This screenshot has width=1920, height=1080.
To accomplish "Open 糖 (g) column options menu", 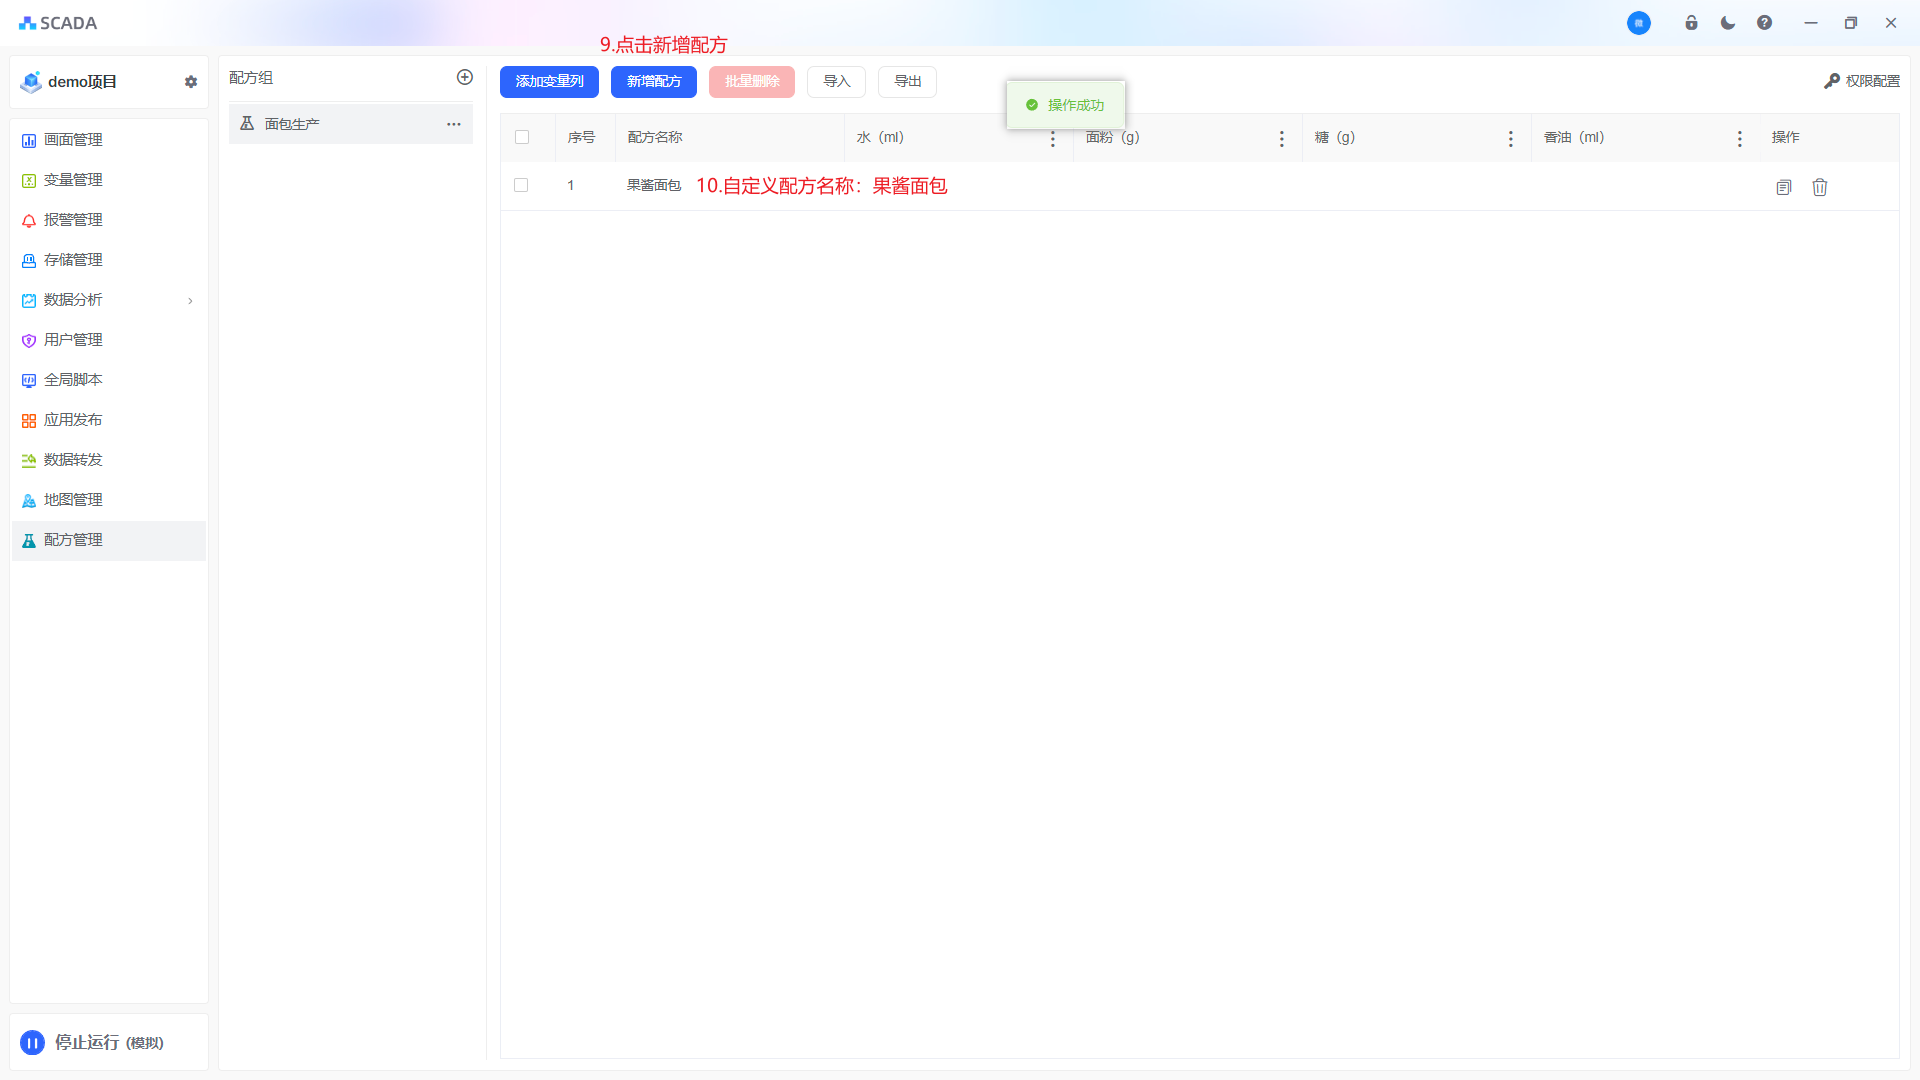I will [x=1511, y=139].
